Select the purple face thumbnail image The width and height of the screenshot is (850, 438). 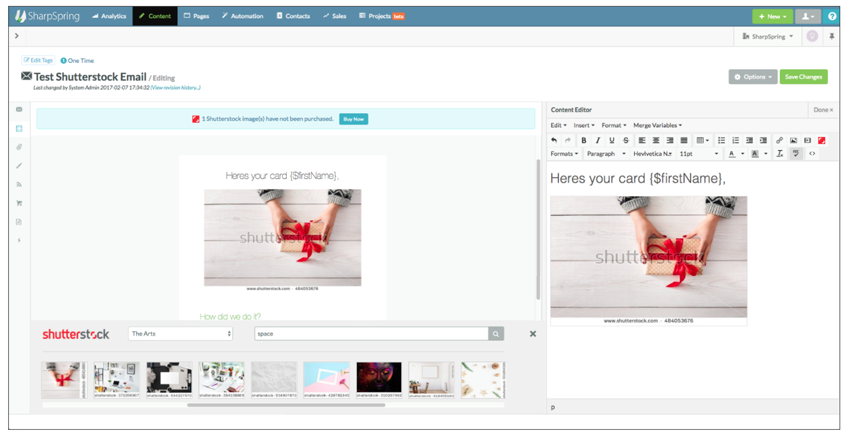point(379,378)
